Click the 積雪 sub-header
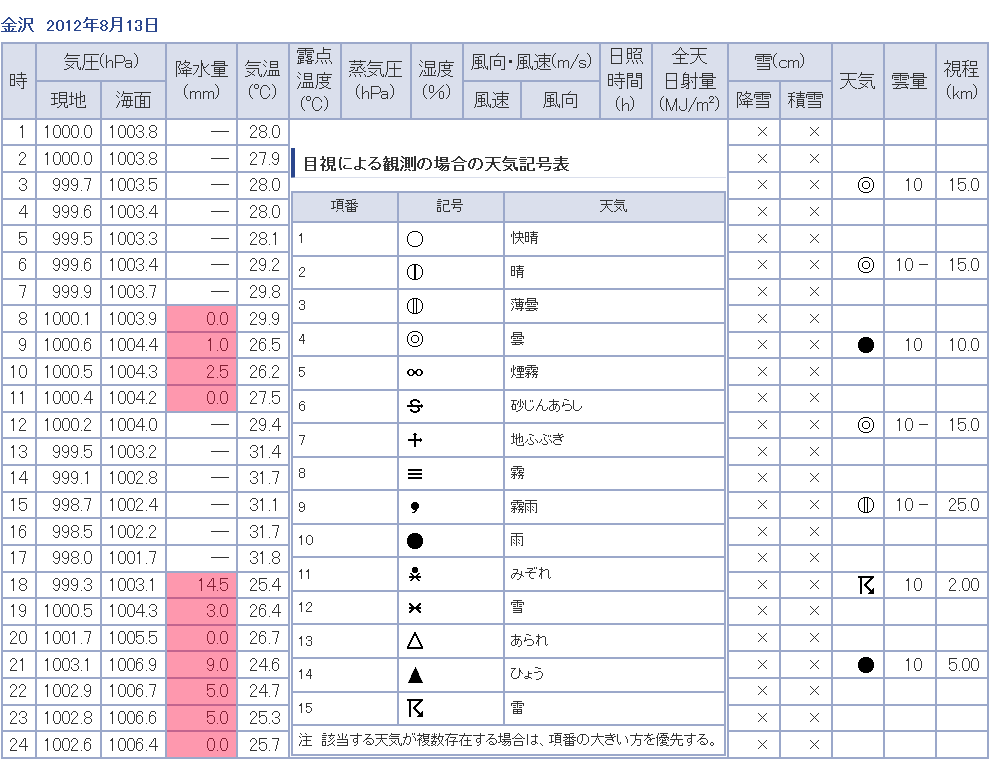This screenshot has height=760, width=990. 806,100
